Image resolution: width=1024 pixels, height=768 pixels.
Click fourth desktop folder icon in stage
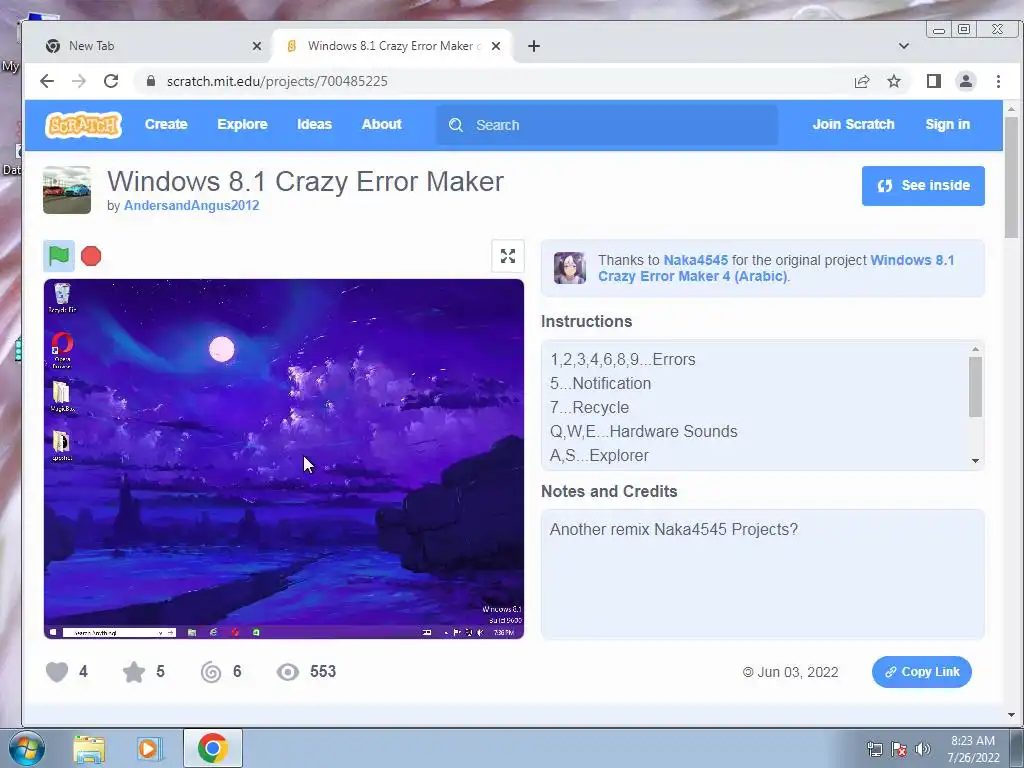pos(61,445)
